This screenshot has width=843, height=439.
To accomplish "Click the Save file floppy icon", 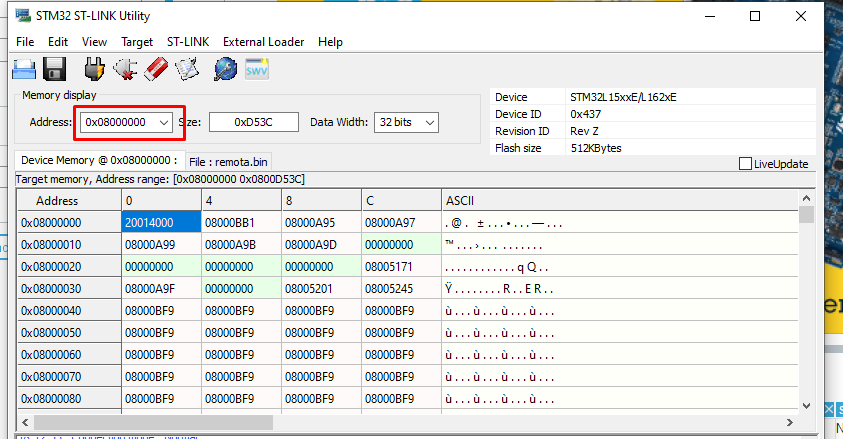I will pos(54,69).
